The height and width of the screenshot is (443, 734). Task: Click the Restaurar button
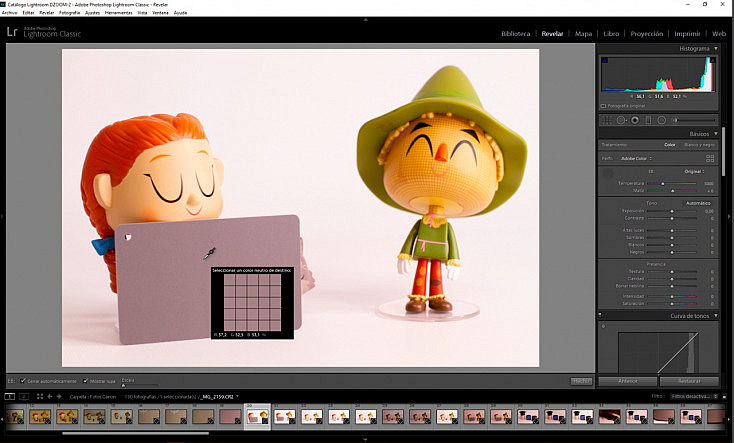pos(689,381)
